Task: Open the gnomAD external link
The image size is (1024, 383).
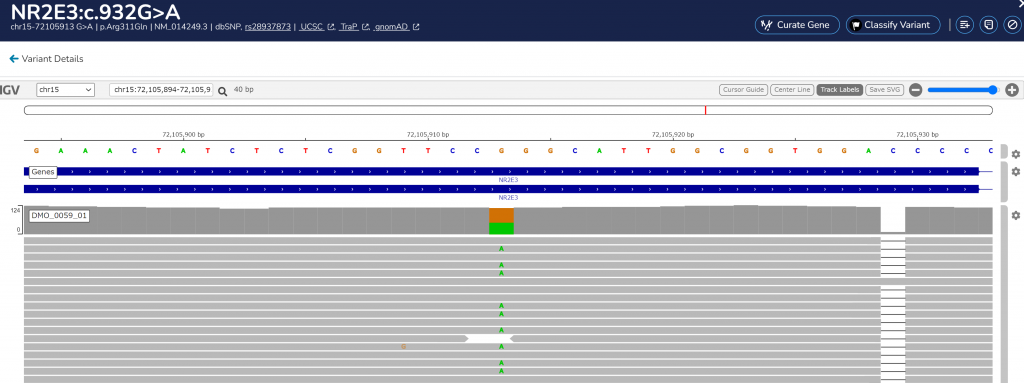Action: coord(397,27)
